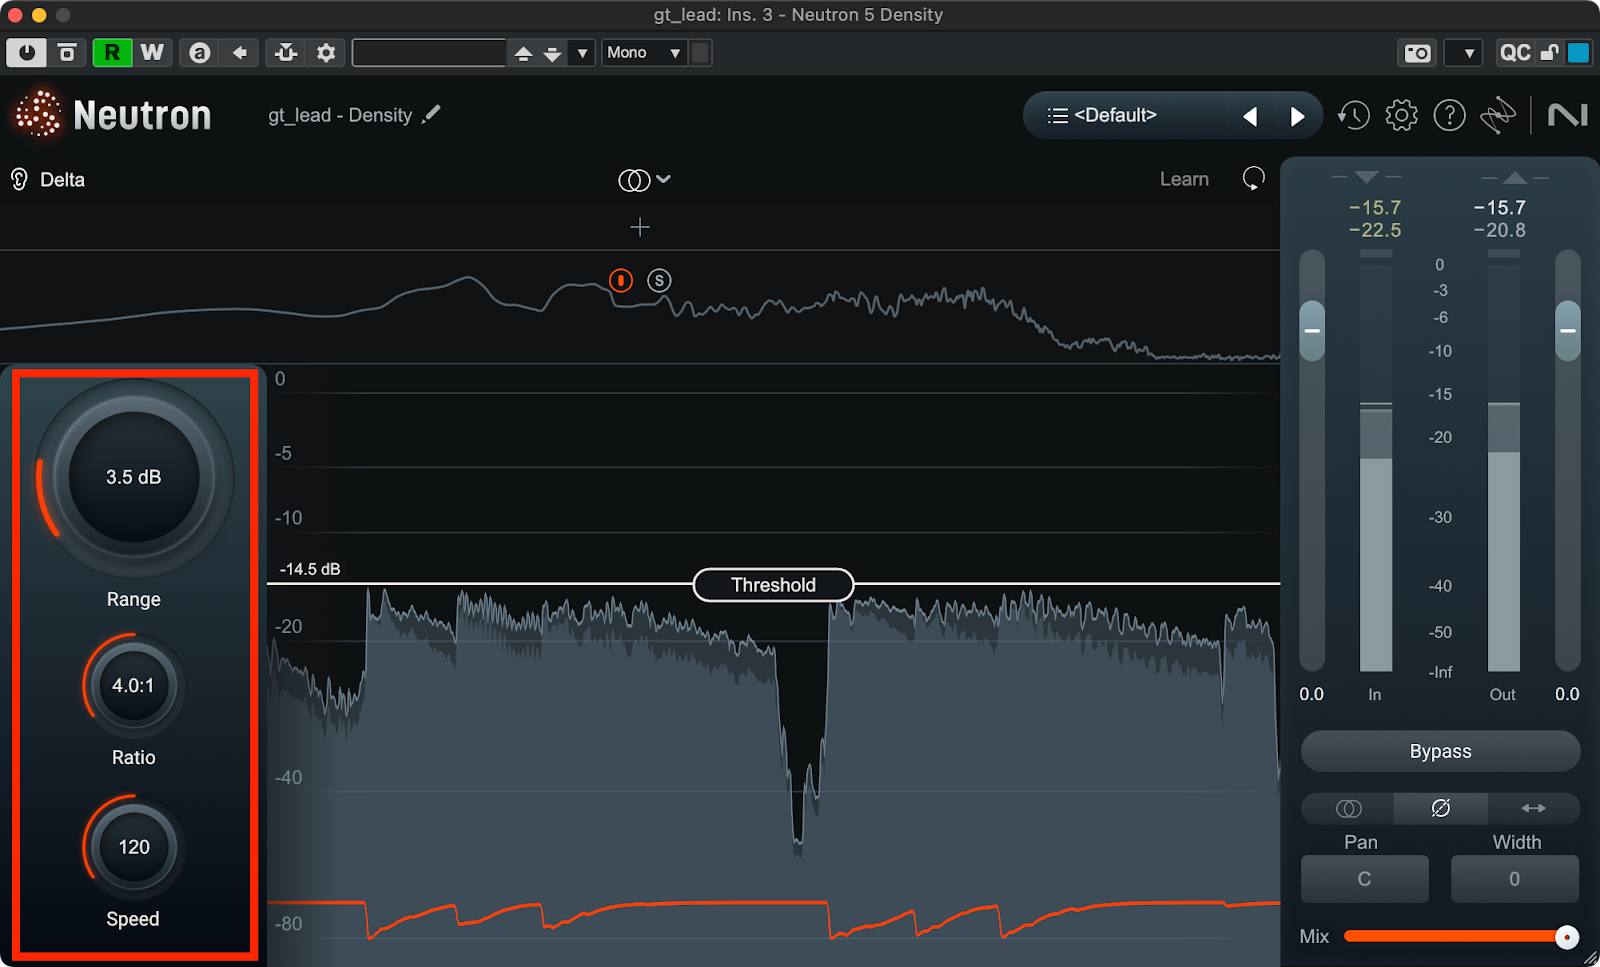Select the phase invert icon

tap(1440, 808)
